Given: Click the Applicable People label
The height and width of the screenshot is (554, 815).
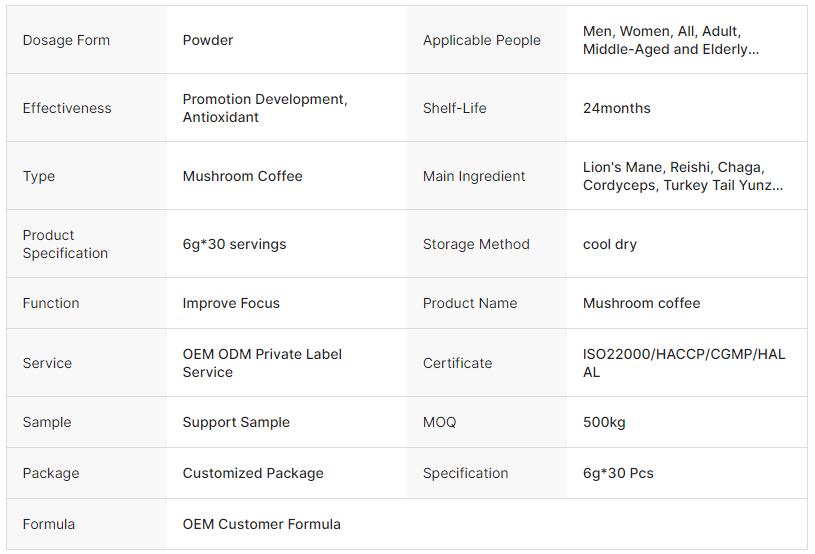Looking at the screenshot, I should click(x=481, y=40).
